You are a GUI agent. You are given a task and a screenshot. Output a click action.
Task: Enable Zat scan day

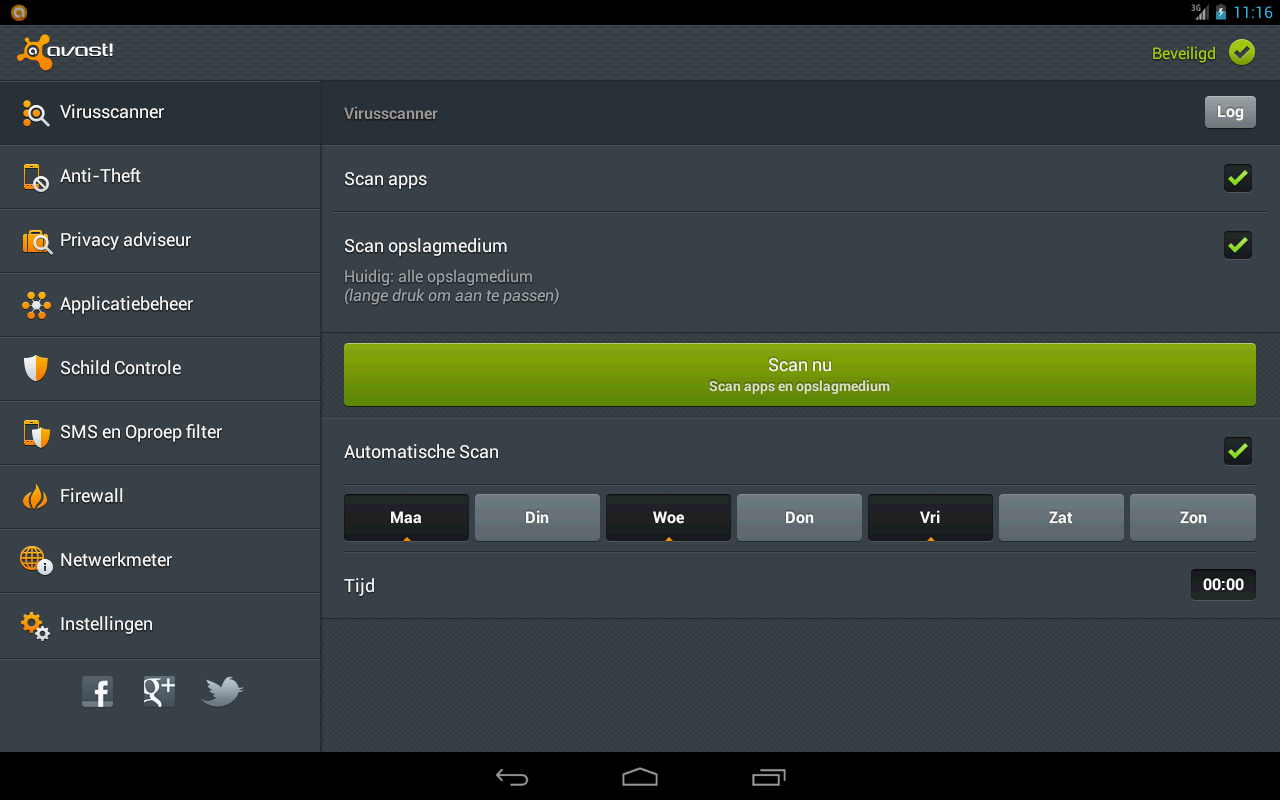click(1061, 517)
